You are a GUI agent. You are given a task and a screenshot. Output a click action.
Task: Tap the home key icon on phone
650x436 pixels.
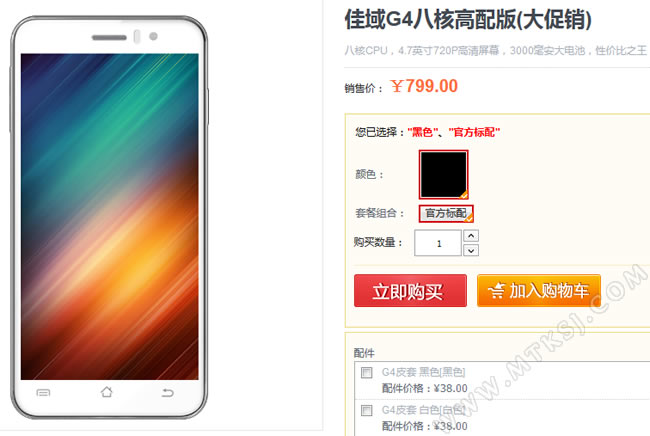pos(107,392)
